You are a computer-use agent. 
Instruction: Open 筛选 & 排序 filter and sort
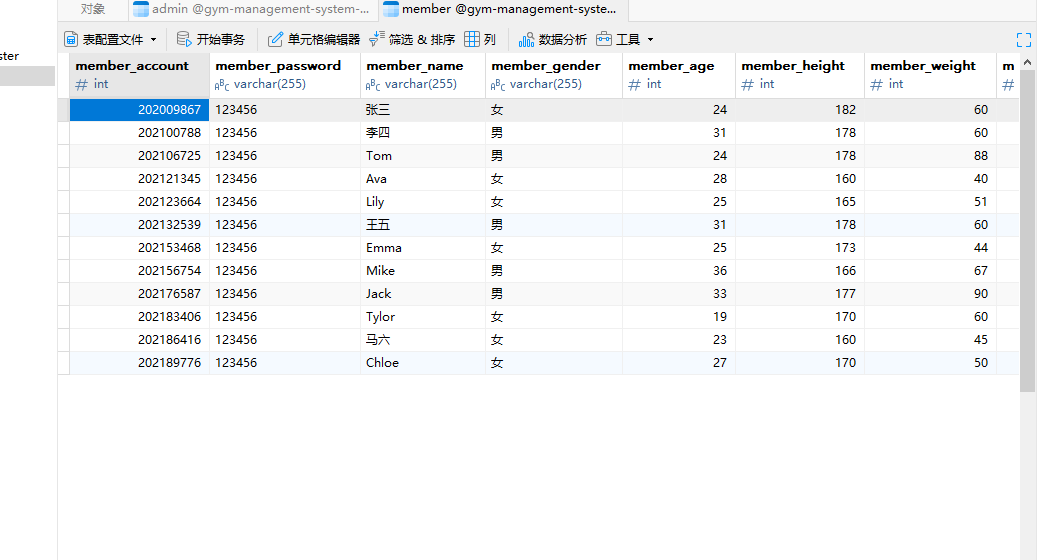(x=412, y=39)
